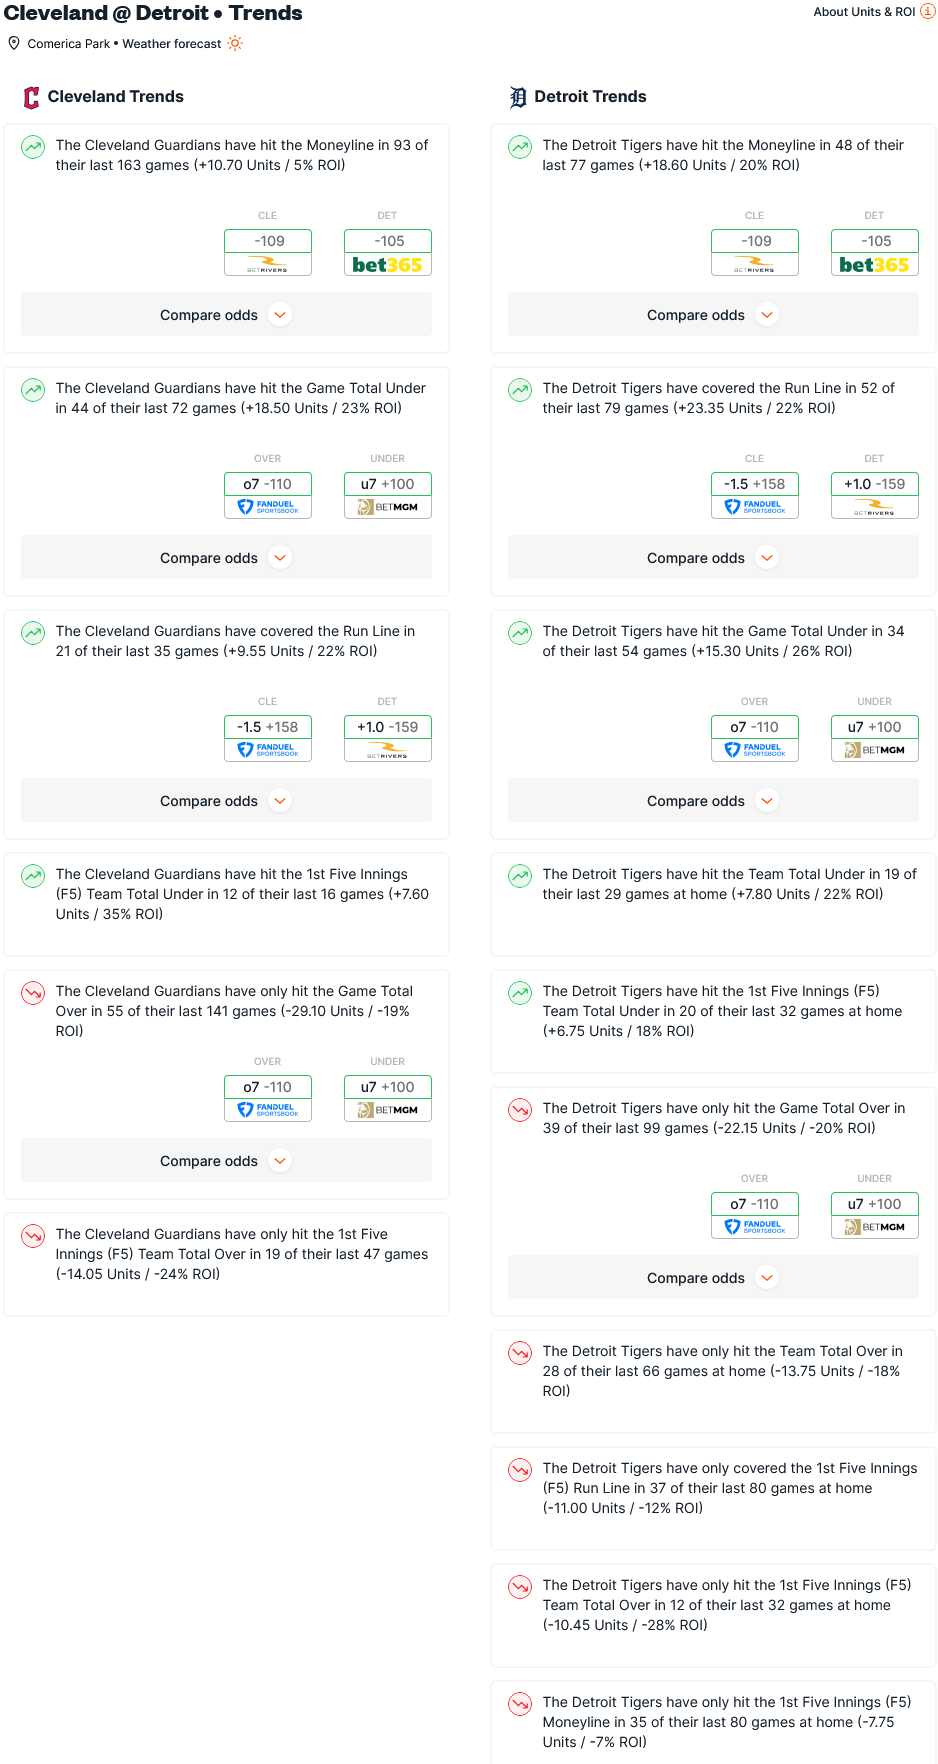Screen dimensions: 938x1764
Task: Select bet365 DET -105 odds in Cleveland Moneyline card
Action: point(388,252)
